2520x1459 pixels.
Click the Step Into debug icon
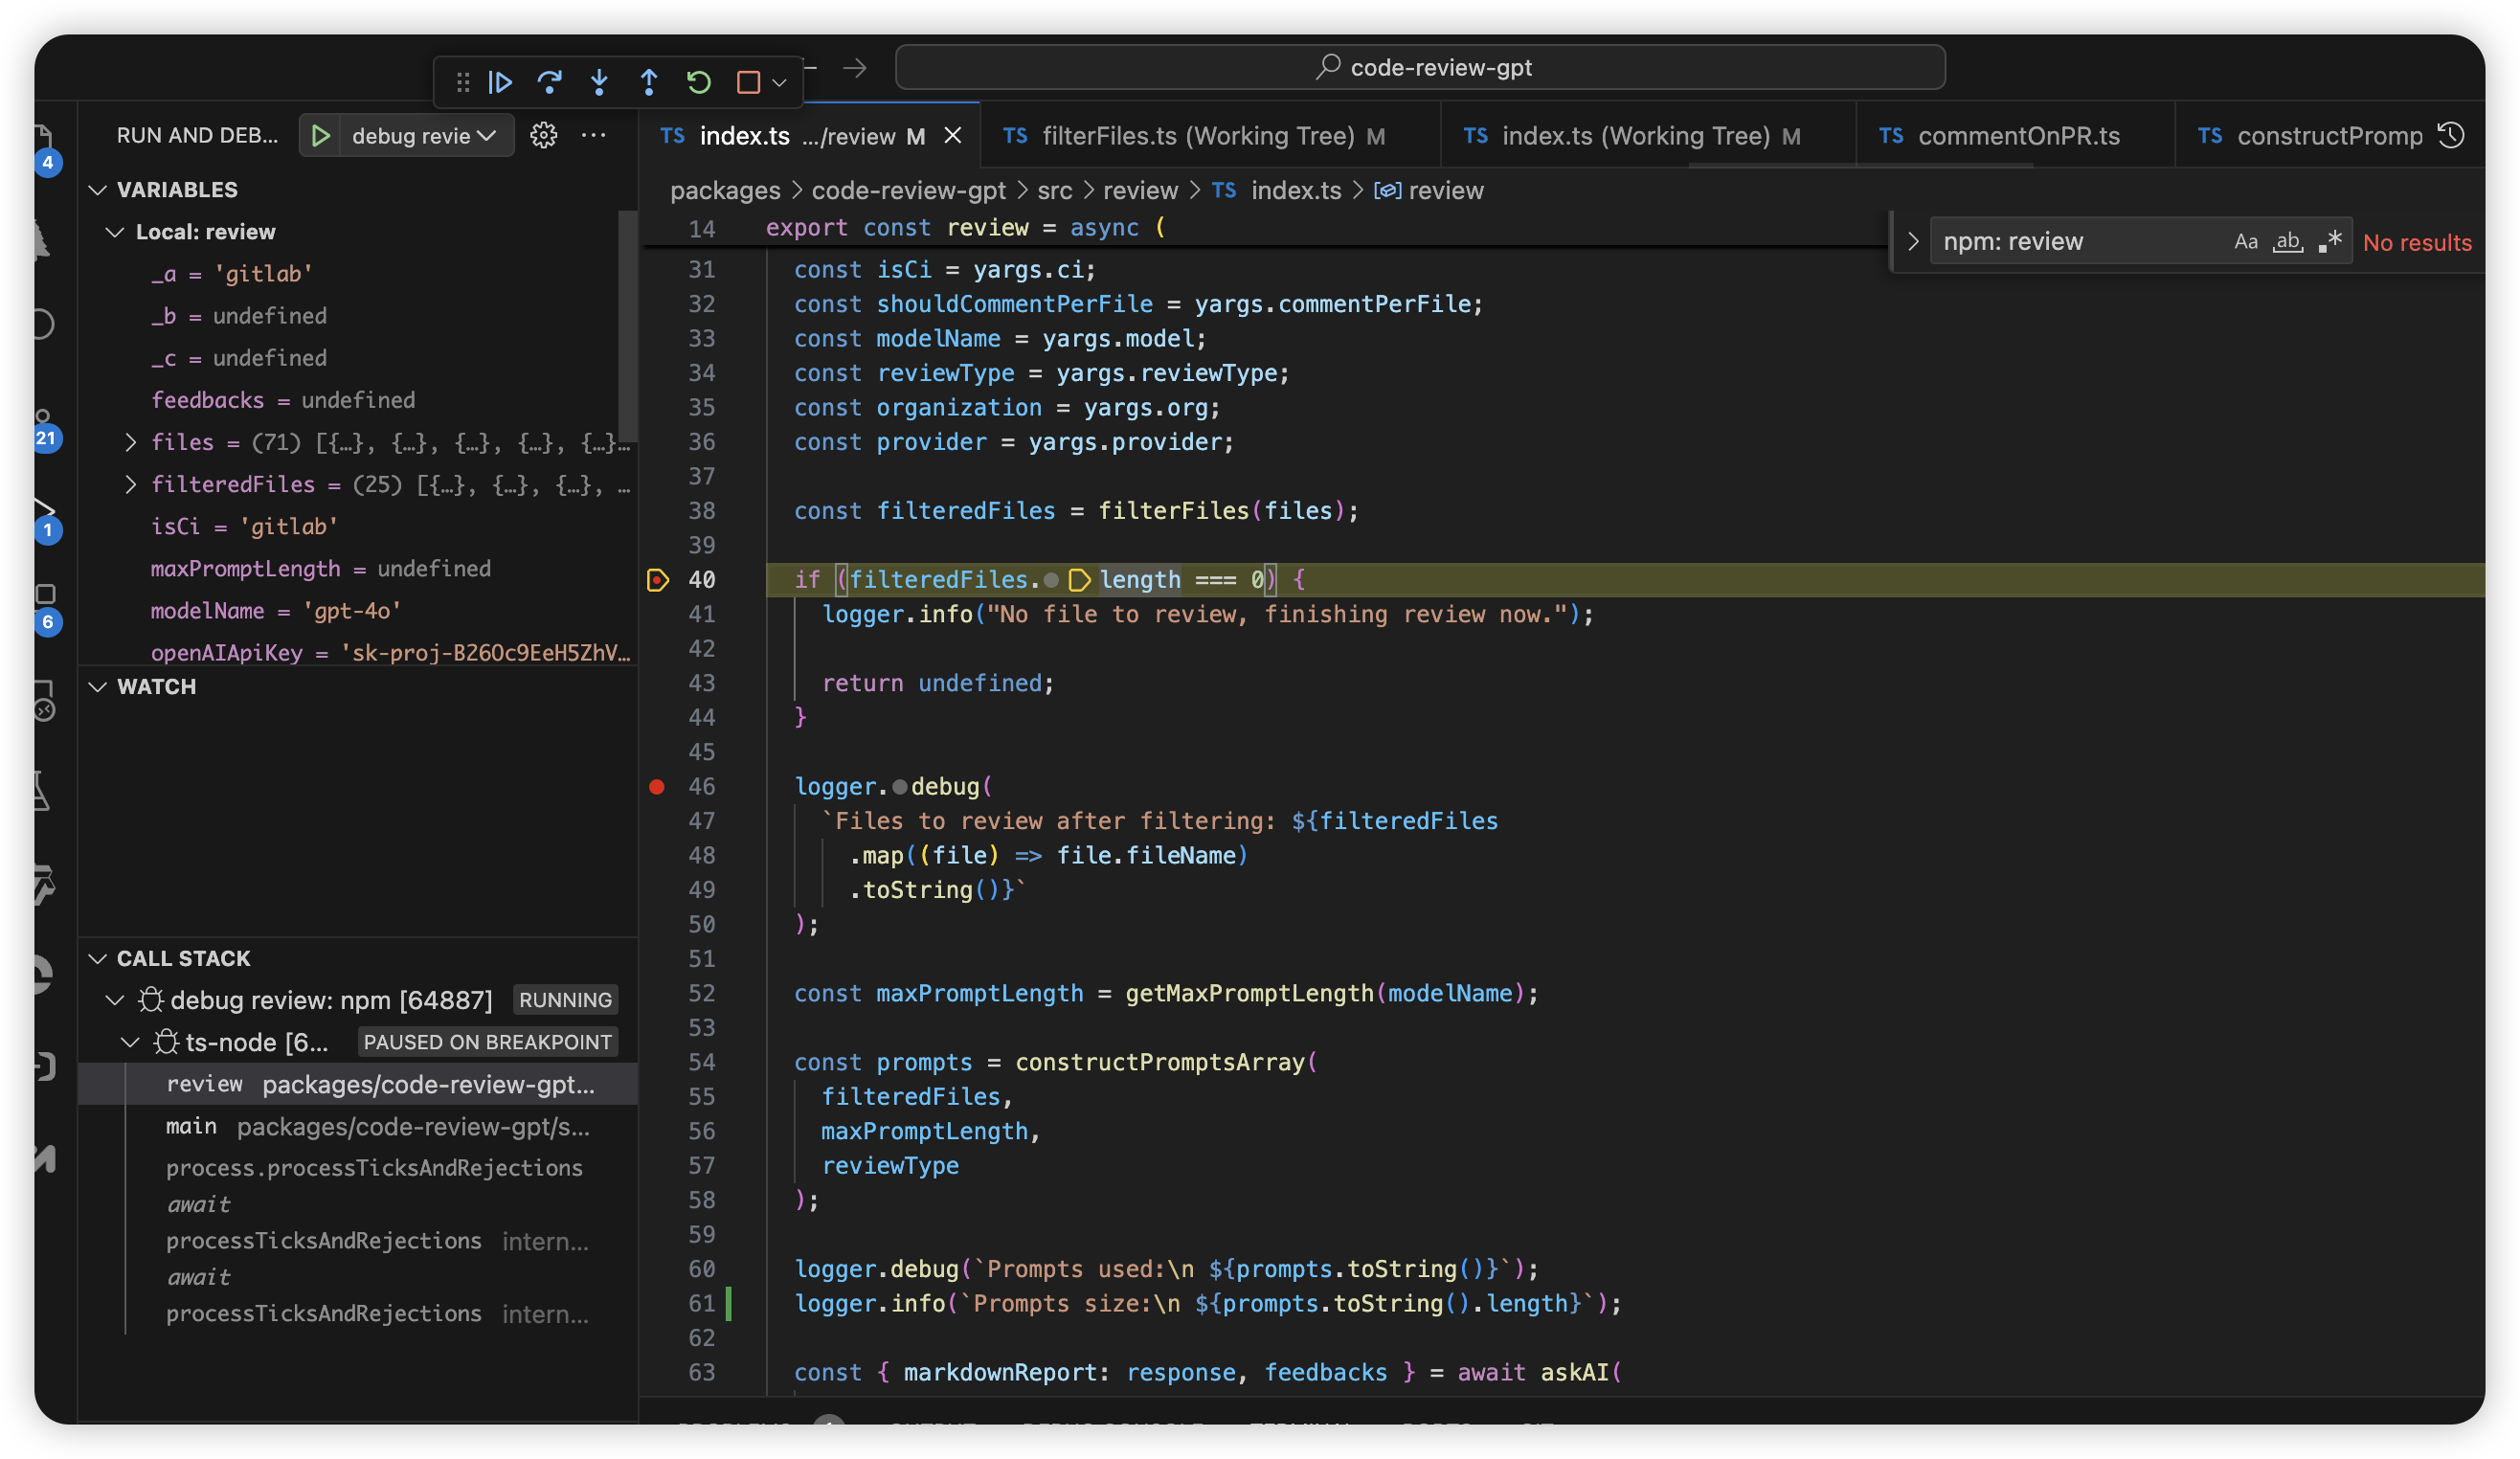[x=599, y=82]
